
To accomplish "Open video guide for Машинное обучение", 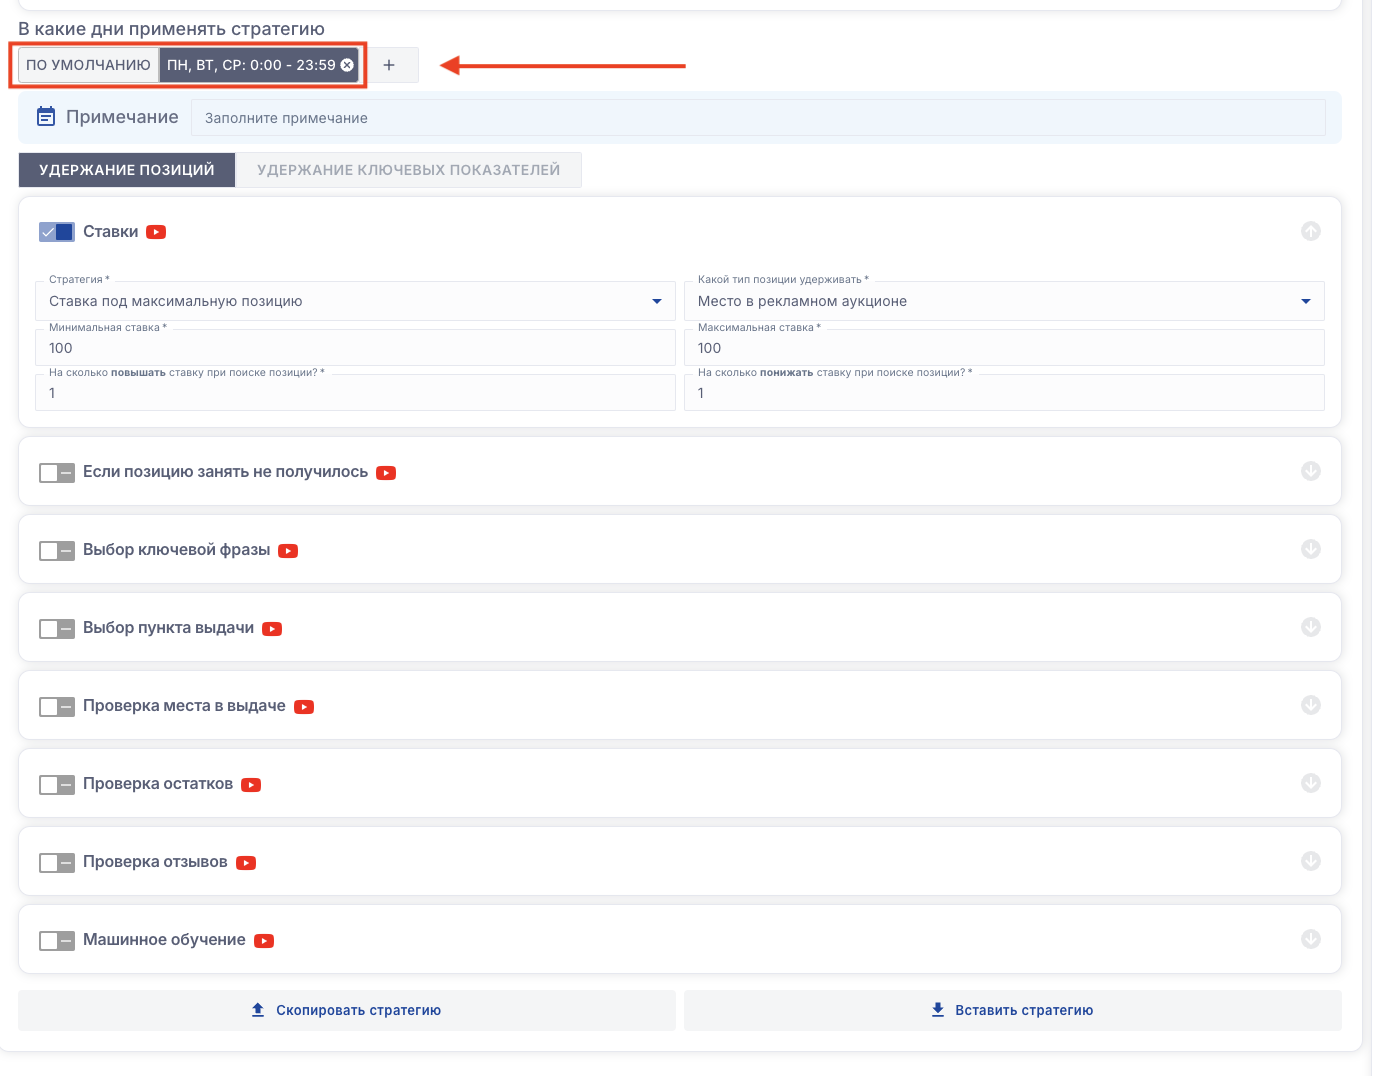I will [x=264, y=941].
